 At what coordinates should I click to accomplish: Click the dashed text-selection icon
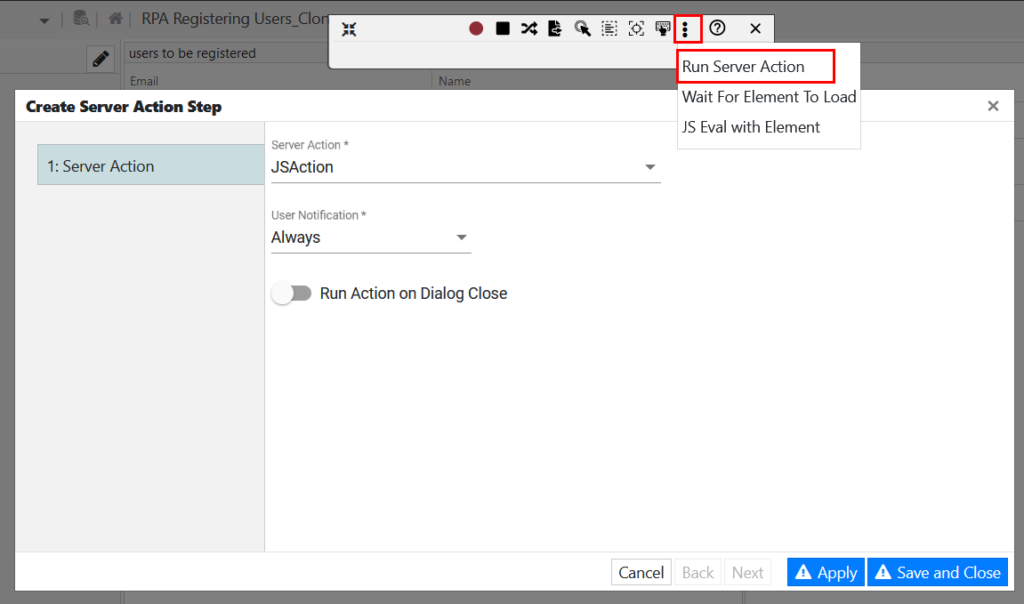point(609,29)
